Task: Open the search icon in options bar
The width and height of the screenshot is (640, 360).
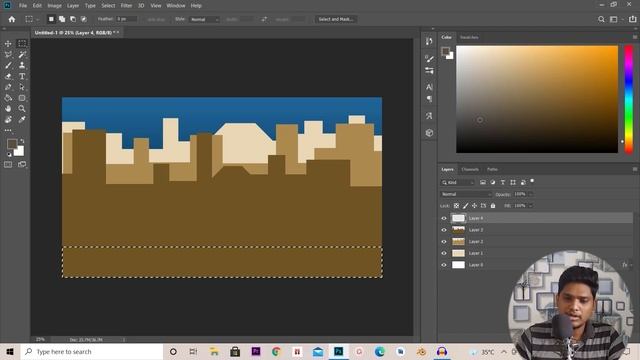Action: 601,19
